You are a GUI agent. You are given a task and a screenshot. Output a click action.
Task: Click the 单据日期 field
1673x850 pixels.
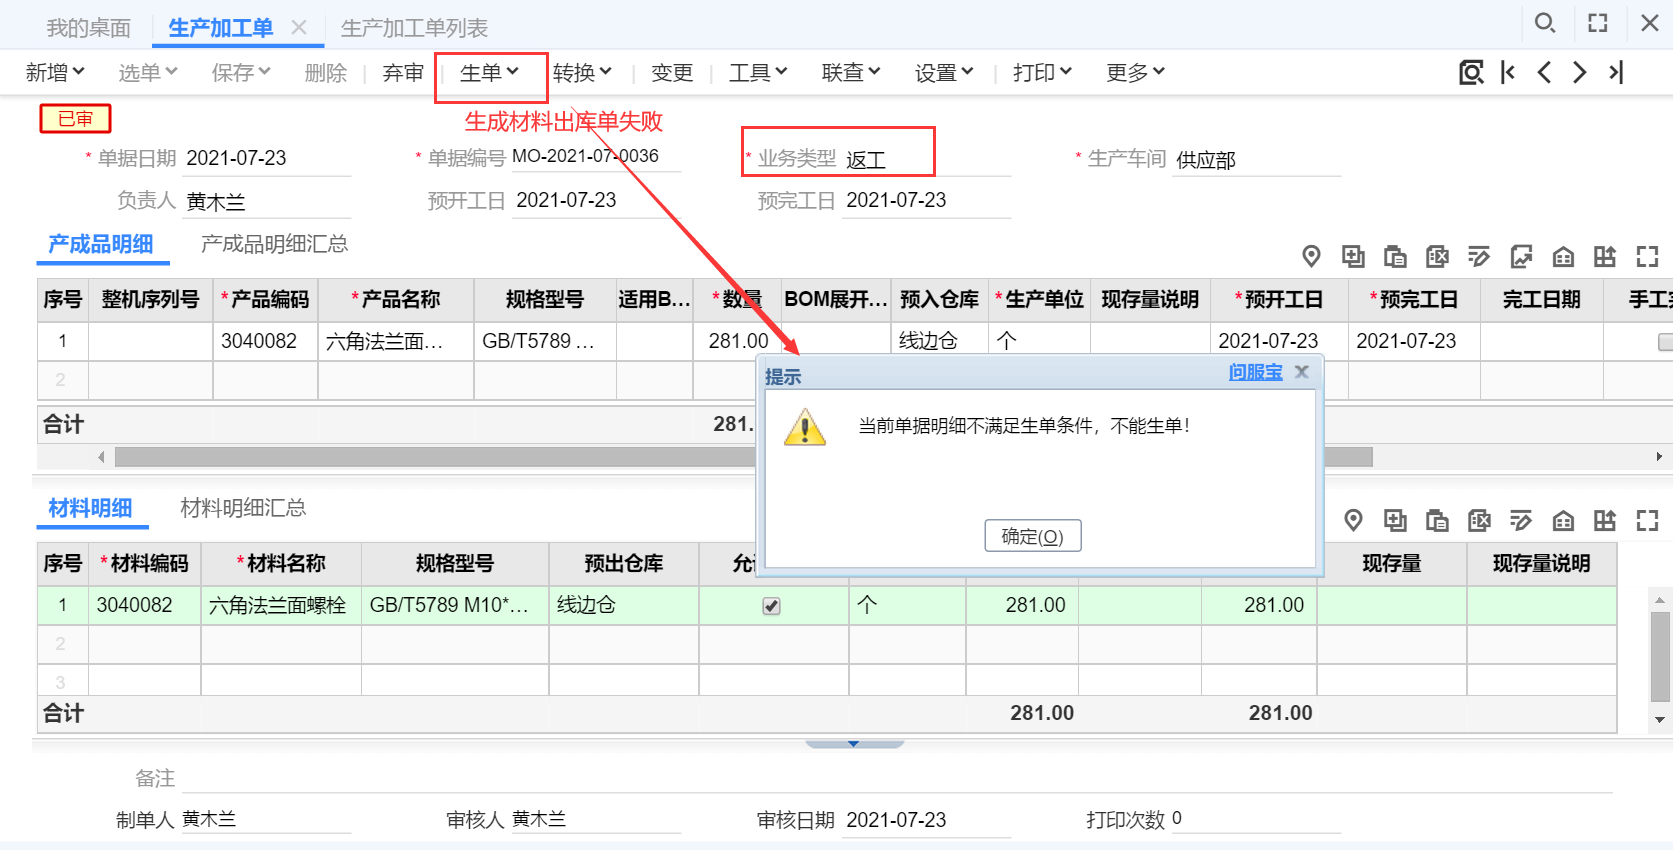269,158
